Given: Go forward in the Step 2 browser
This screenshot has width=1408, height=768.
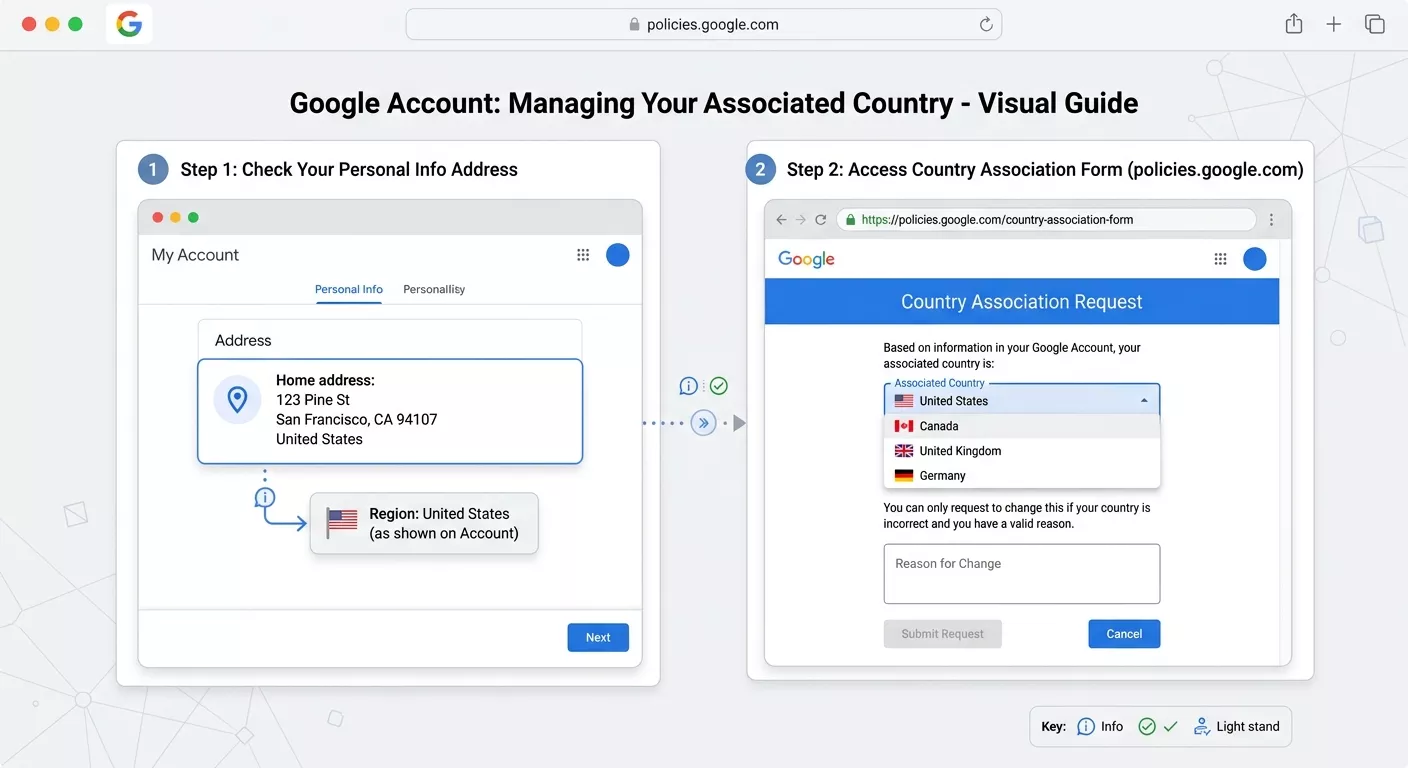Looking at the screenshot, I should pos(801,220).
